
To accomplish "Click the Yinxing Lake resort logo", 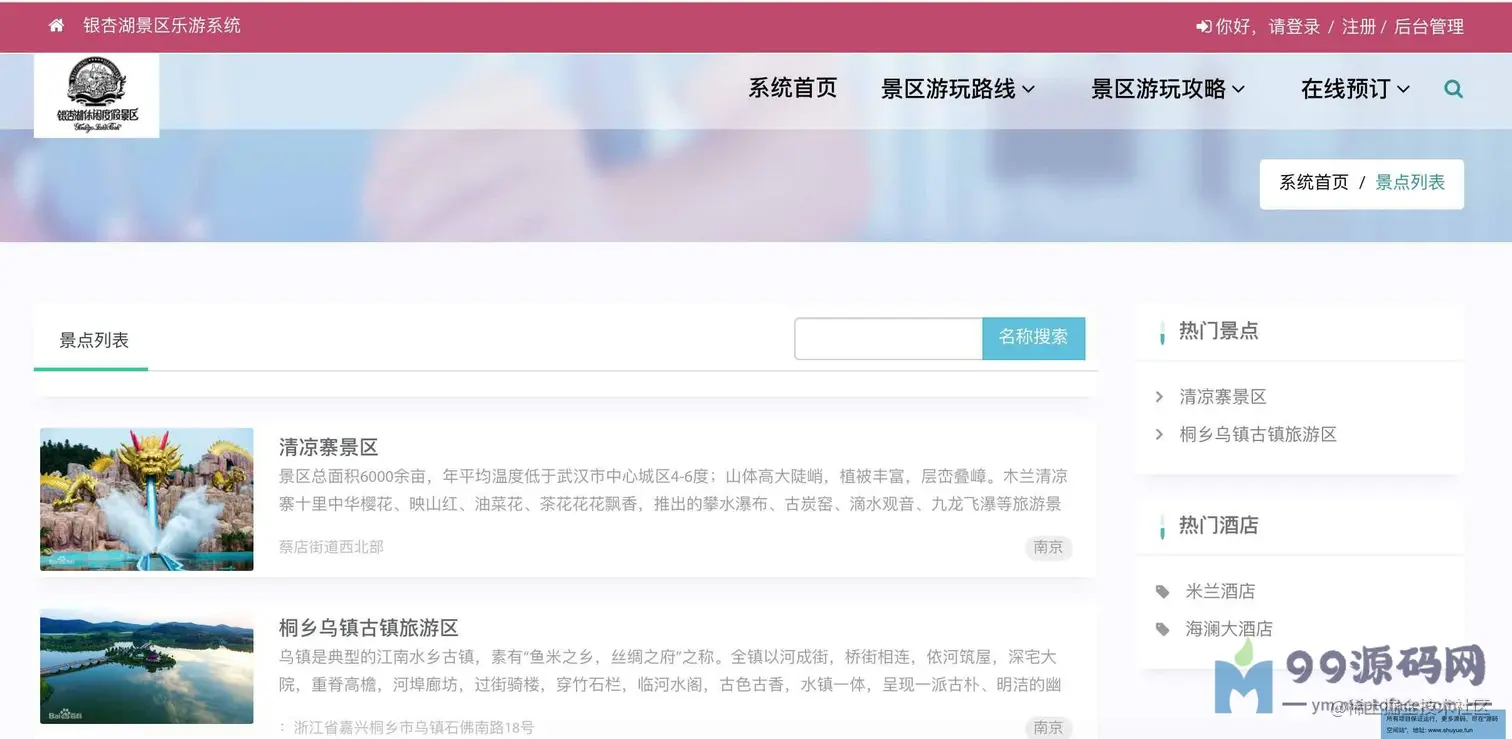I will click(96, 96).
